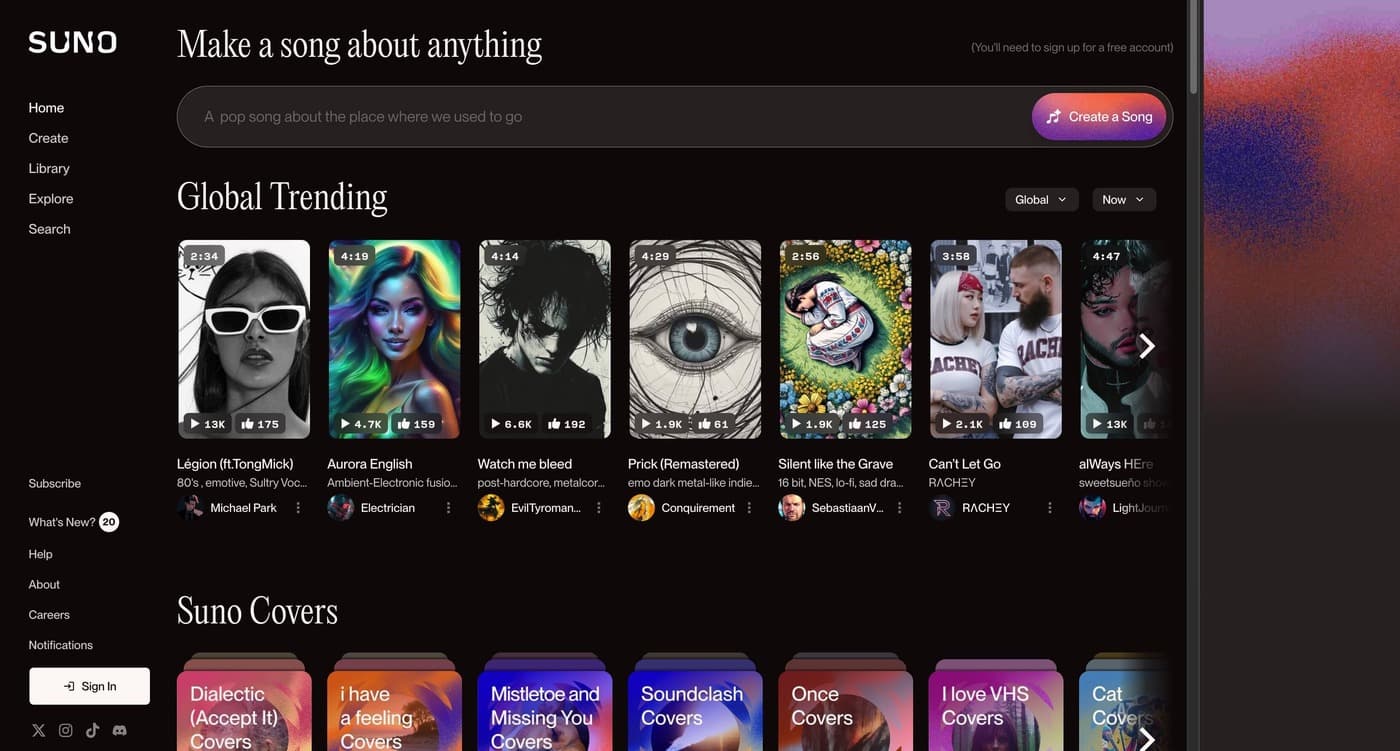1400x751 pixels.
Task: Go to Home in sidebar
Action: tap(46, 108)
